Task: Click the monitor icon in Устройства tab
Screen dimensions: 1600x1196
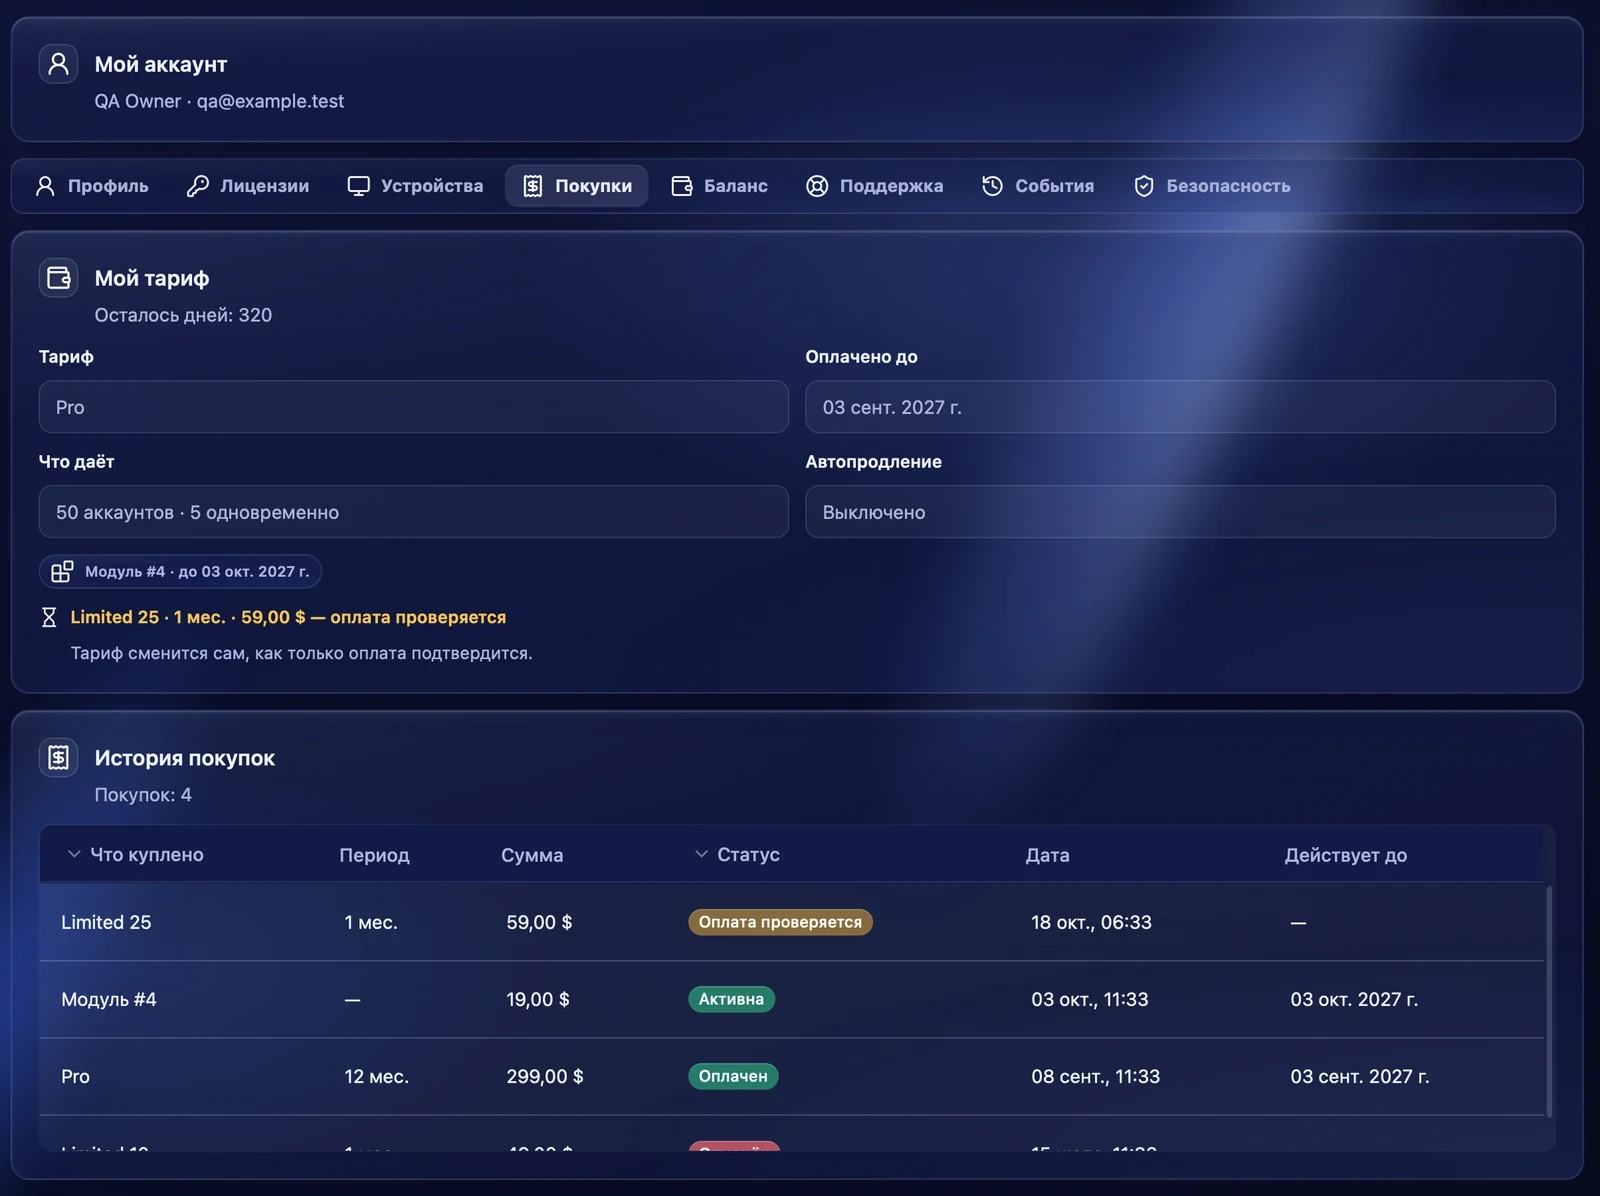Action: tap(358, 186)
